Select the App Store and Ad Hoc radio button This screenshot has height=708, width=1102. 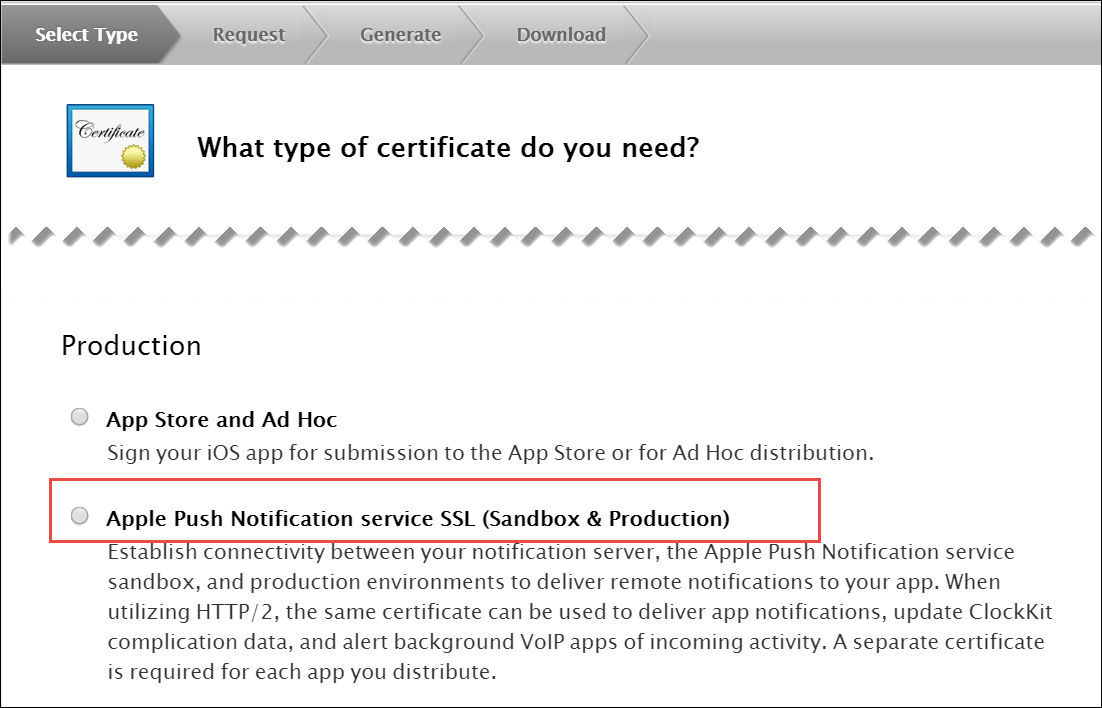(80, 418)
